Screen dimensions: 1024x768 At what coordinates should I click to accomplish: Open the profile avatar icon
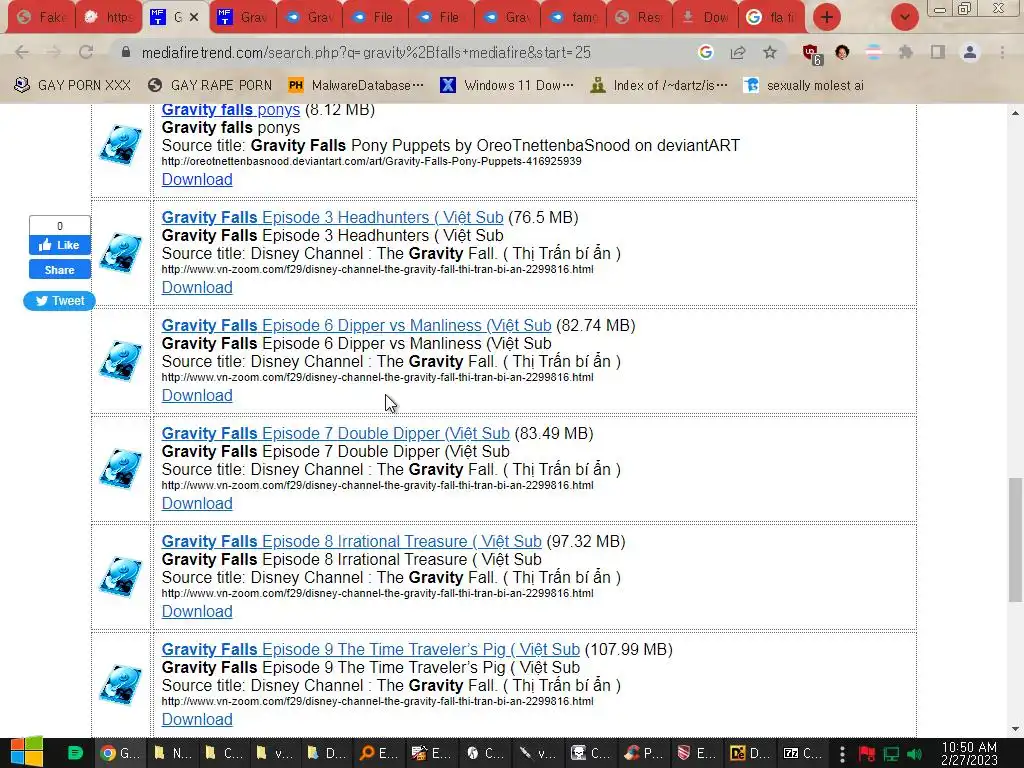(x=970, y=52)
